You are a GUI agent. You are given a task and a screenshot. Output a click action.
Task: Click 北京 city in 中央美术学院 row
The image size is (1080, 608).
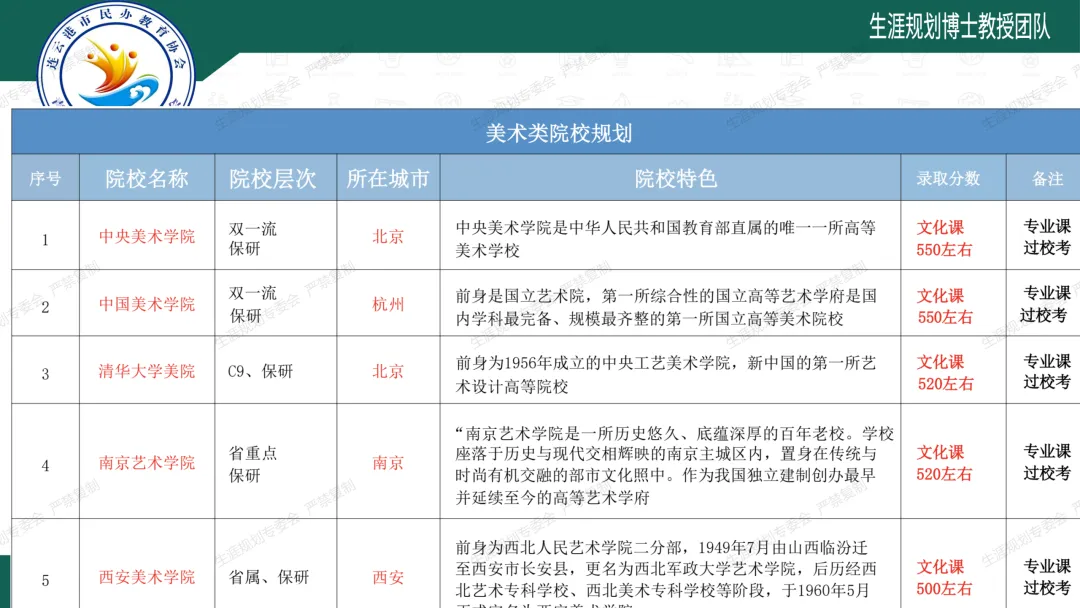tap(388, 236)
